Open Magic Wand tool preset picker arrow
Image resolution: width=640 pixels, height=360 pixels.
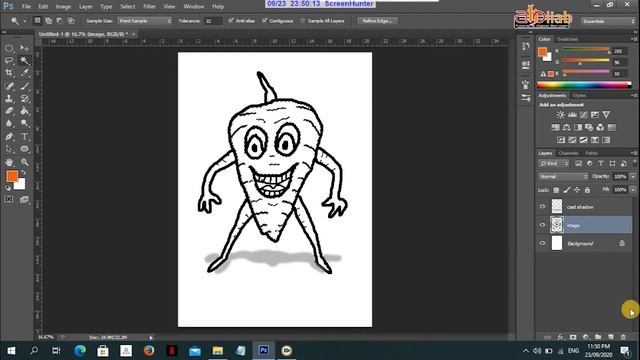[24, 21]
